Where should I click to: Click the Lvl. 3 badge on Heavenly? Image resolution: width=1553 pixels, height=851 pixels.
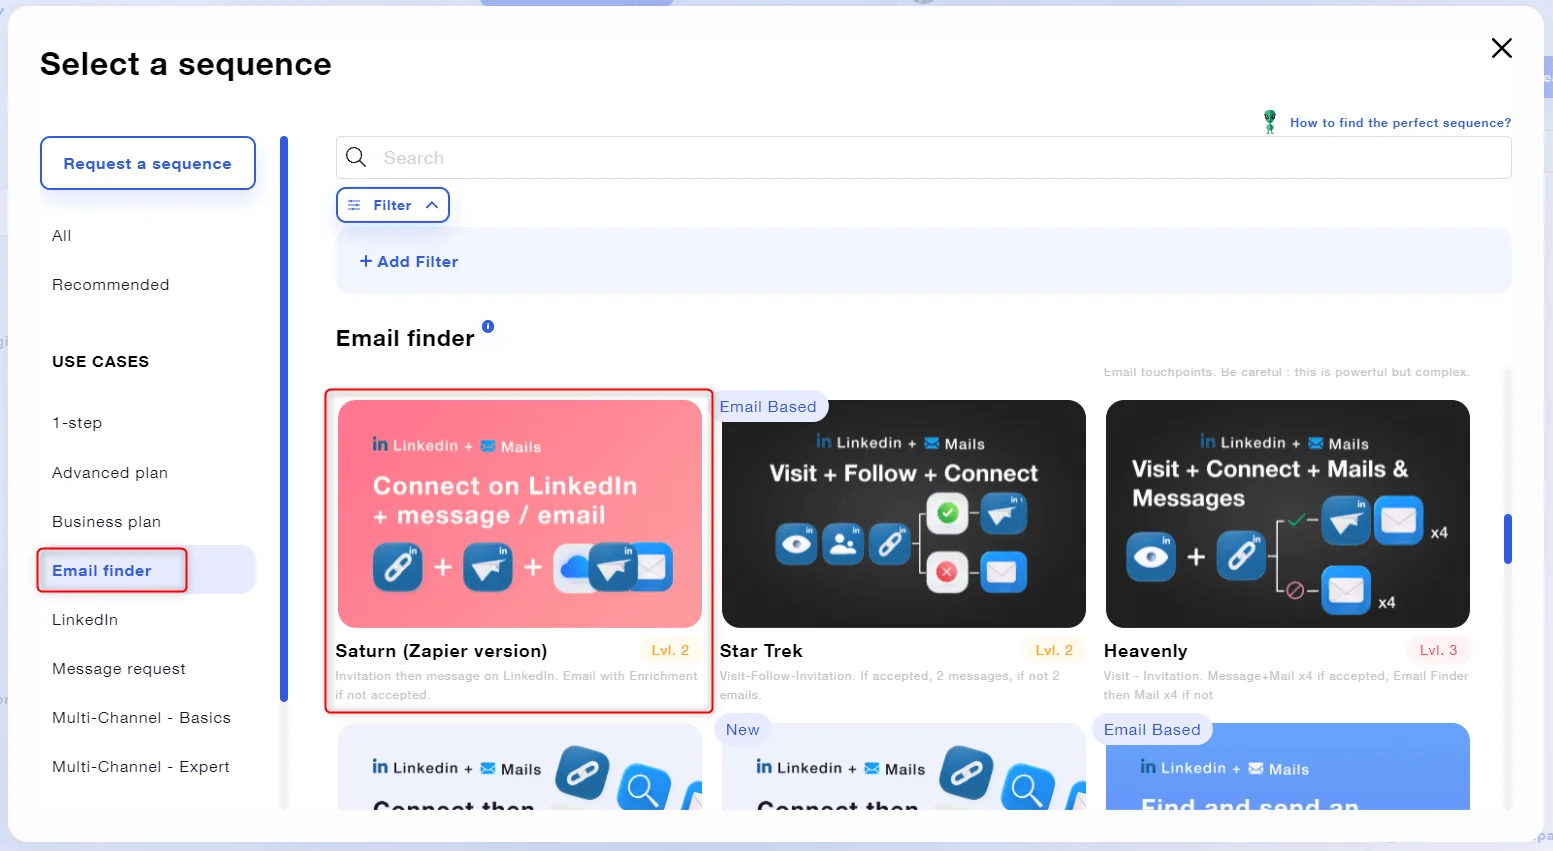click(x=1438, y=650)
